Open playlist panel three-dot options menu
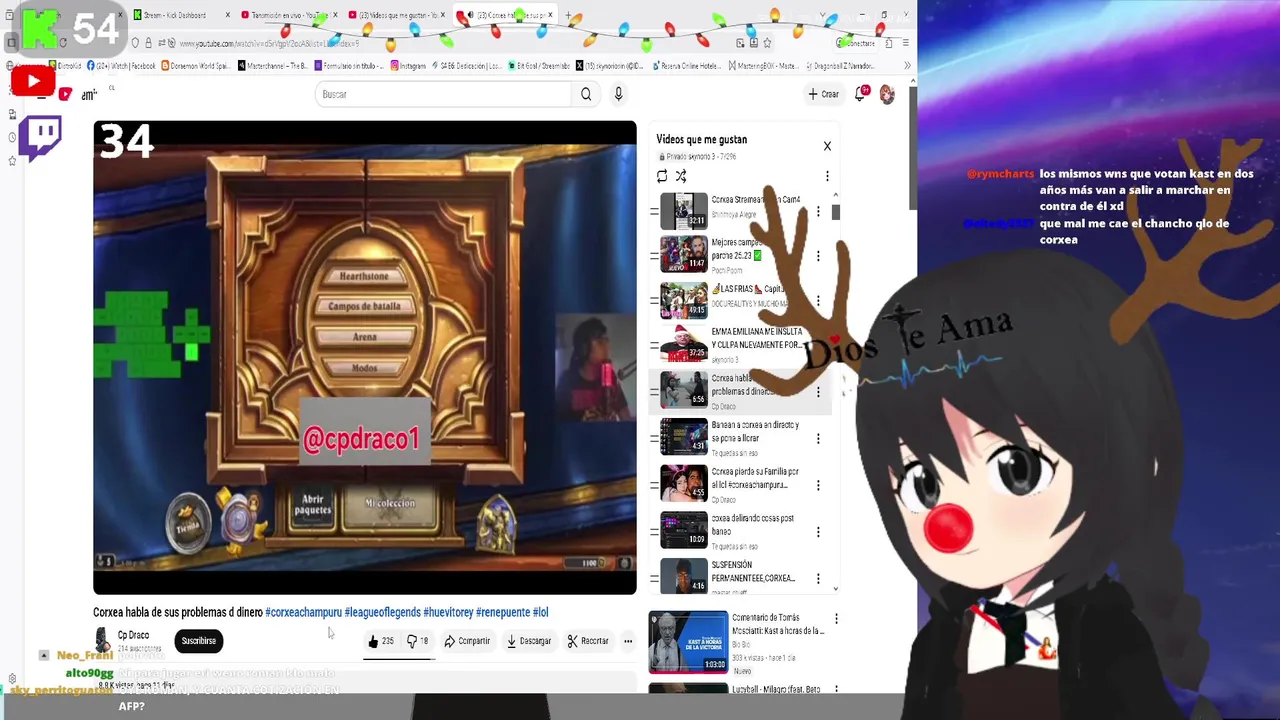The height and width of the screenshot is (720, 1280). click(x=827, y=176)
